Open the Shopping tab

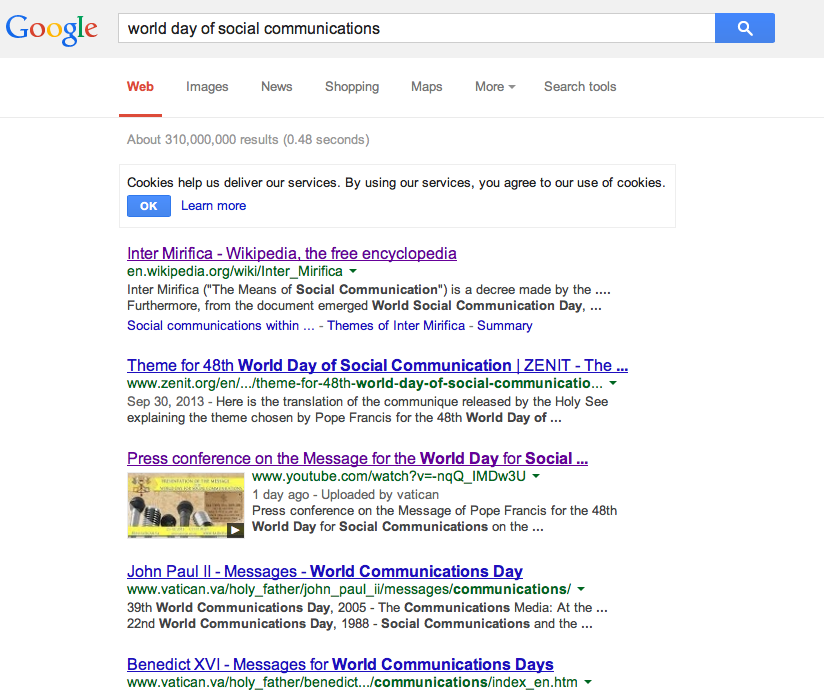(352, 87)
